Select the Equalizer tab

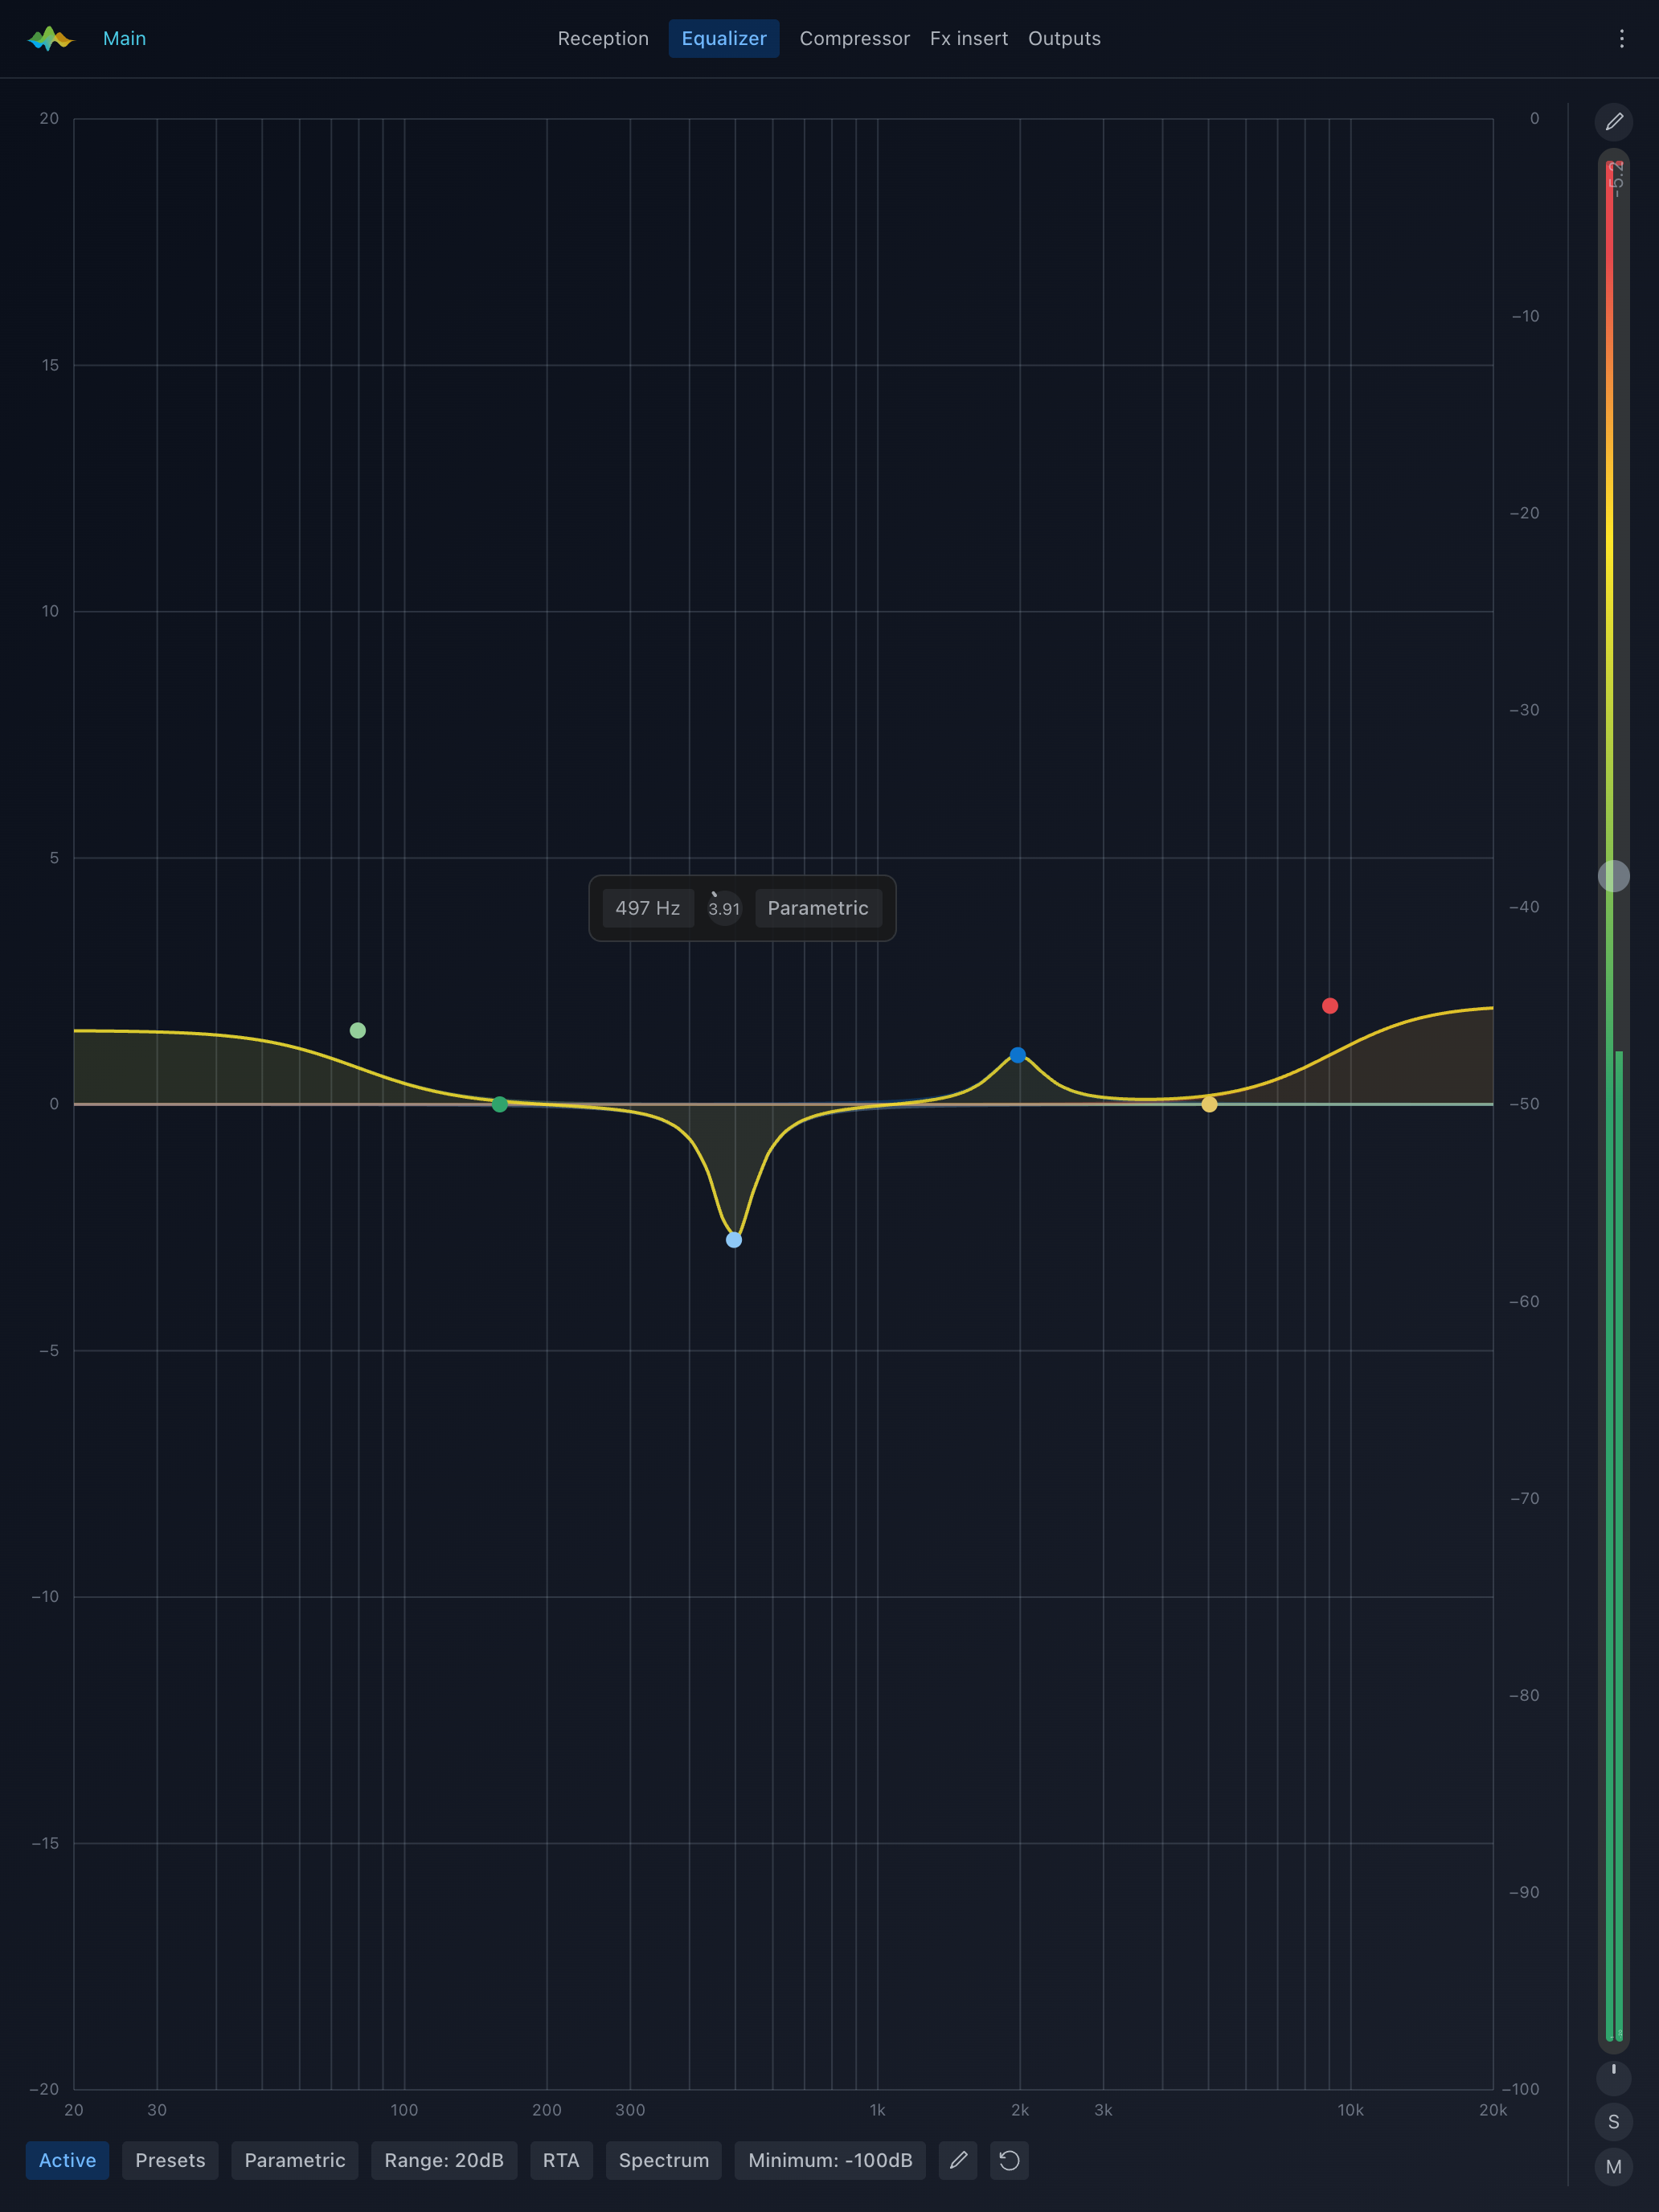tap(724, 39)
